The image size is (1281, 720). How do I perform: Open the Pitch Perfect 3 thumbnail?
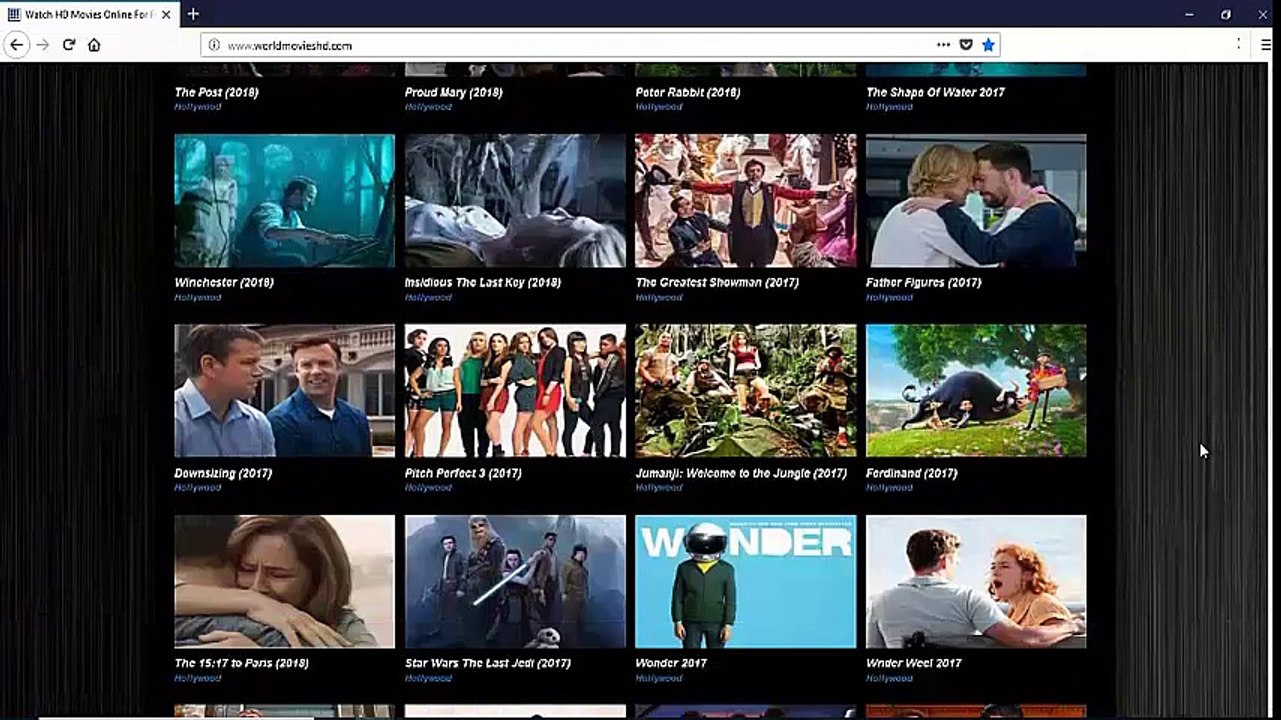(515, 391)
